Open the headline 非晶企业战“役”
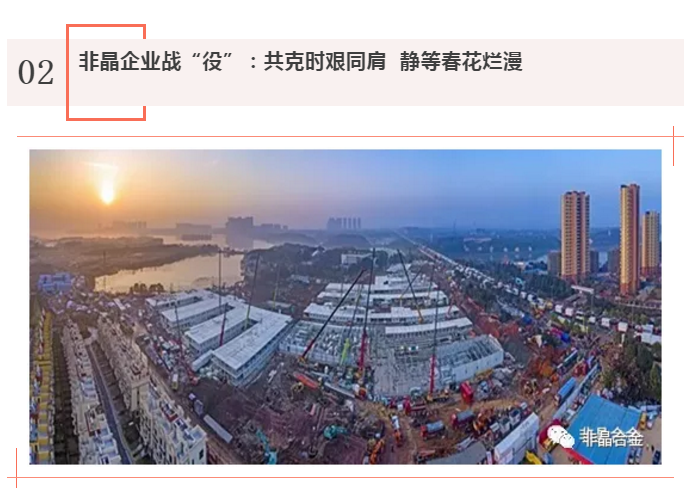Image resolution: width=691 pixels, height=494 pixels. (x=156, y=61)
